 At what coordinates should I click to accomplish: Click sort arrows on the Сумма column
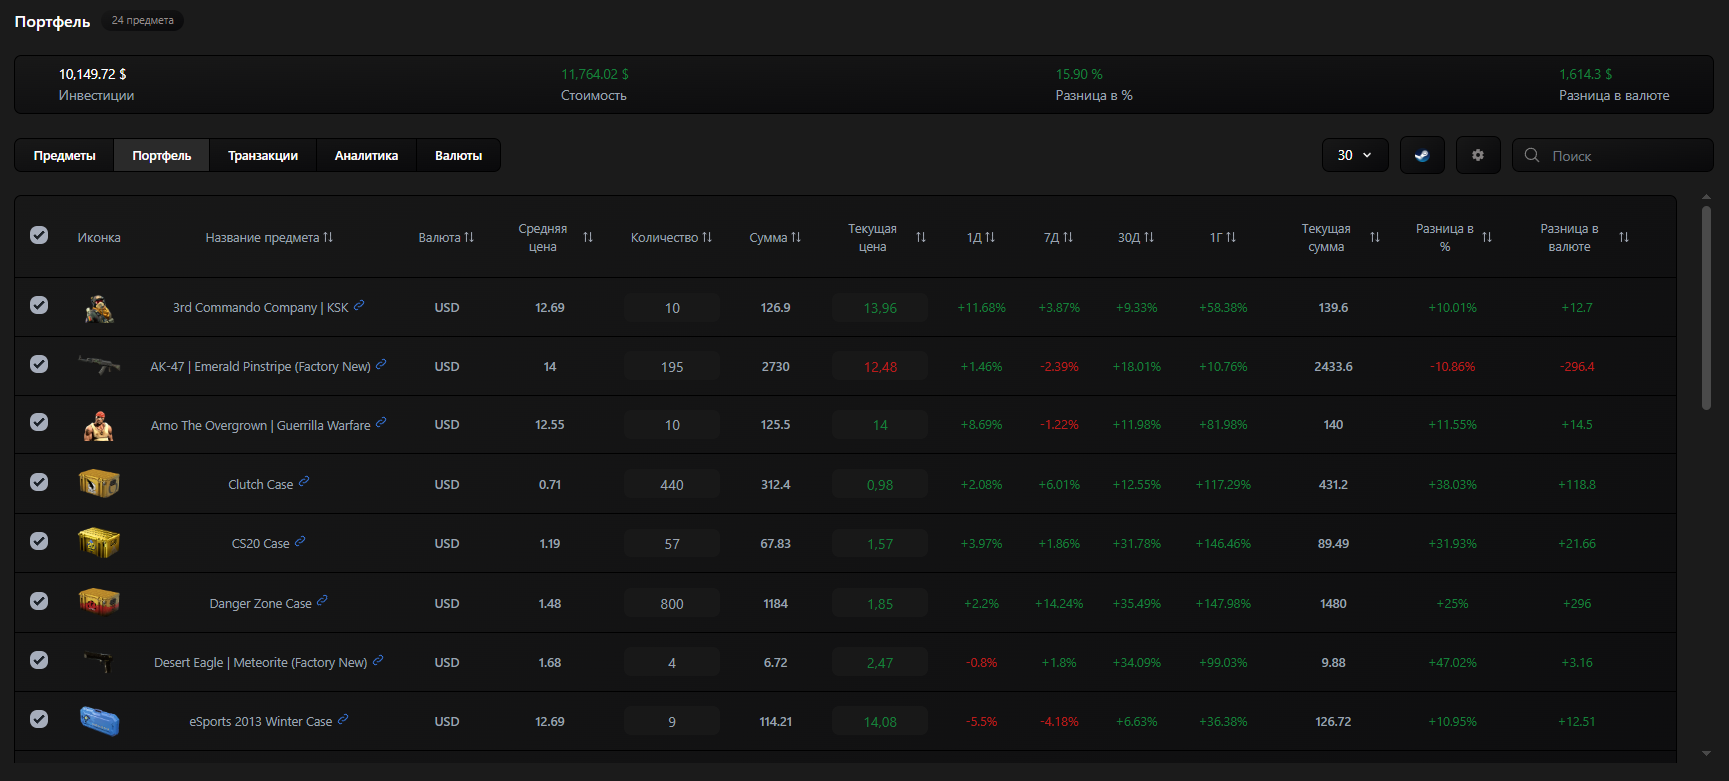point(796,237)
